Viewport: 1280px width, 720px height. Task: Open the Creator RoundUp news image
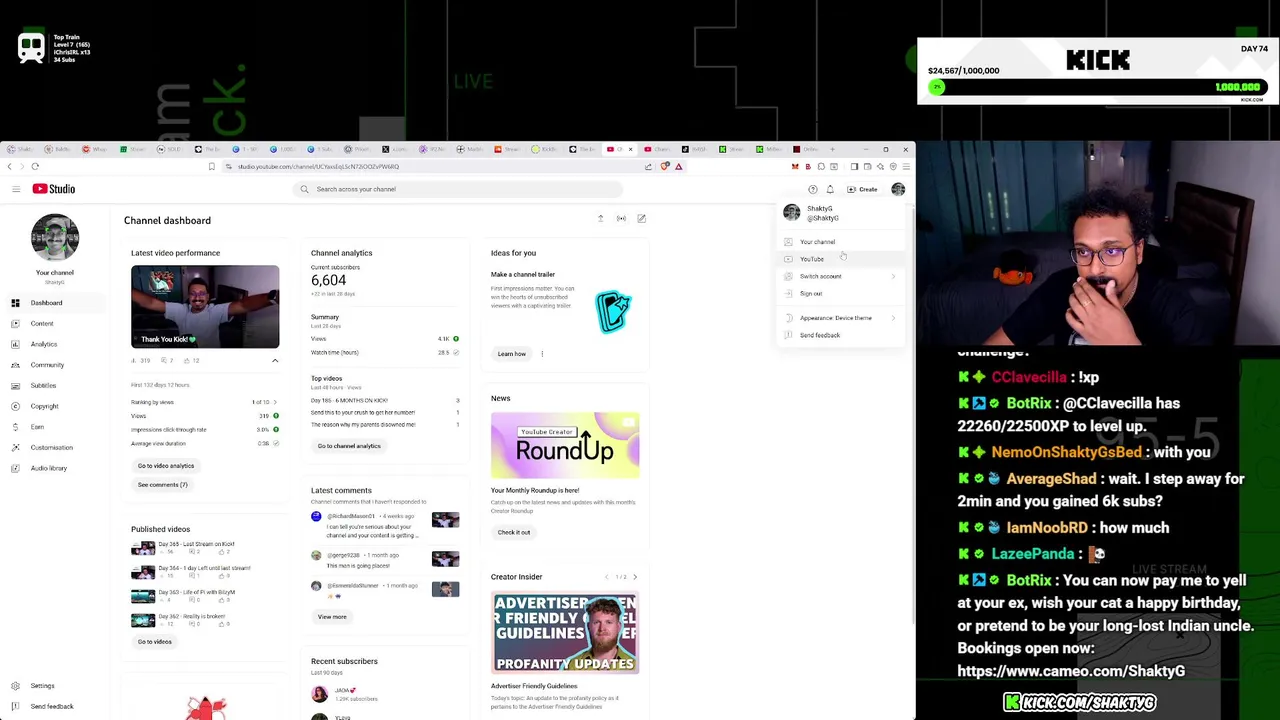(565, 446)
